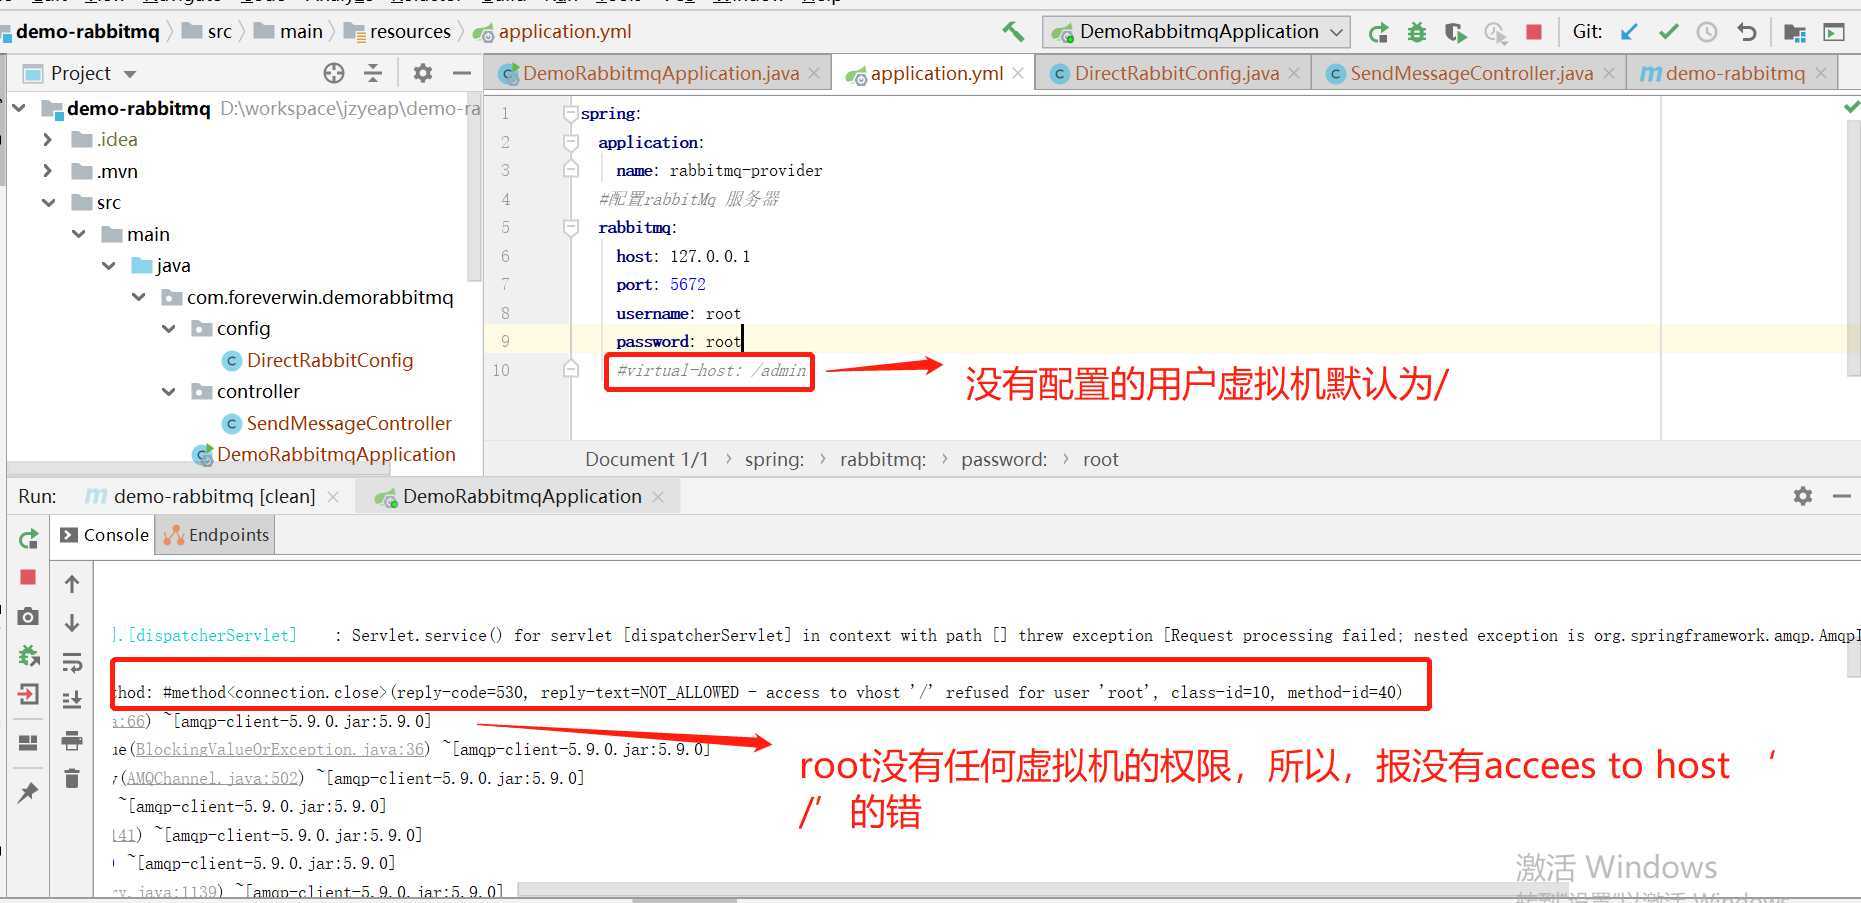Revert changes with Git rollback icon

(x=1746, y=32)
